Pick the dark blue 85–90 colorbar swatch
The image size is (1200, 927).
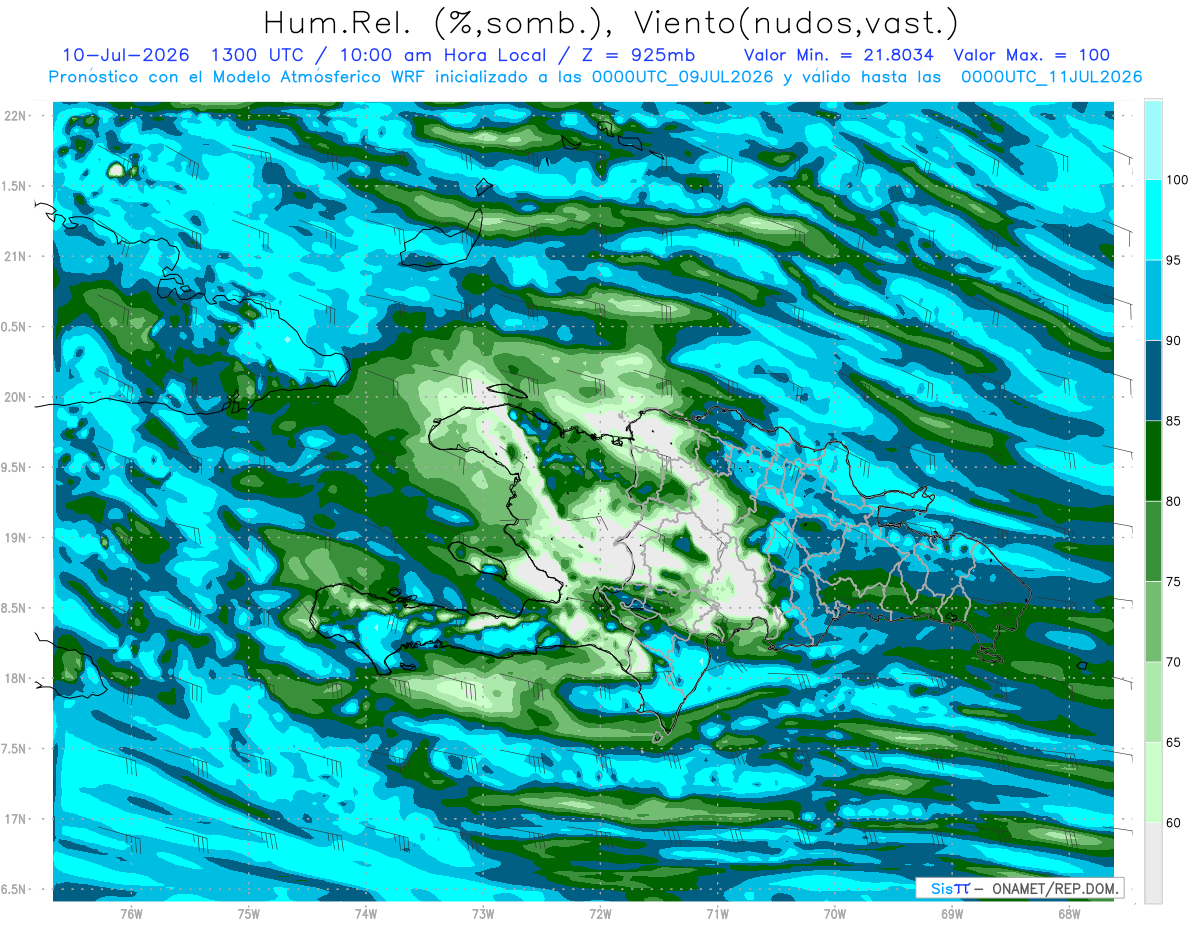(1153, 381)
